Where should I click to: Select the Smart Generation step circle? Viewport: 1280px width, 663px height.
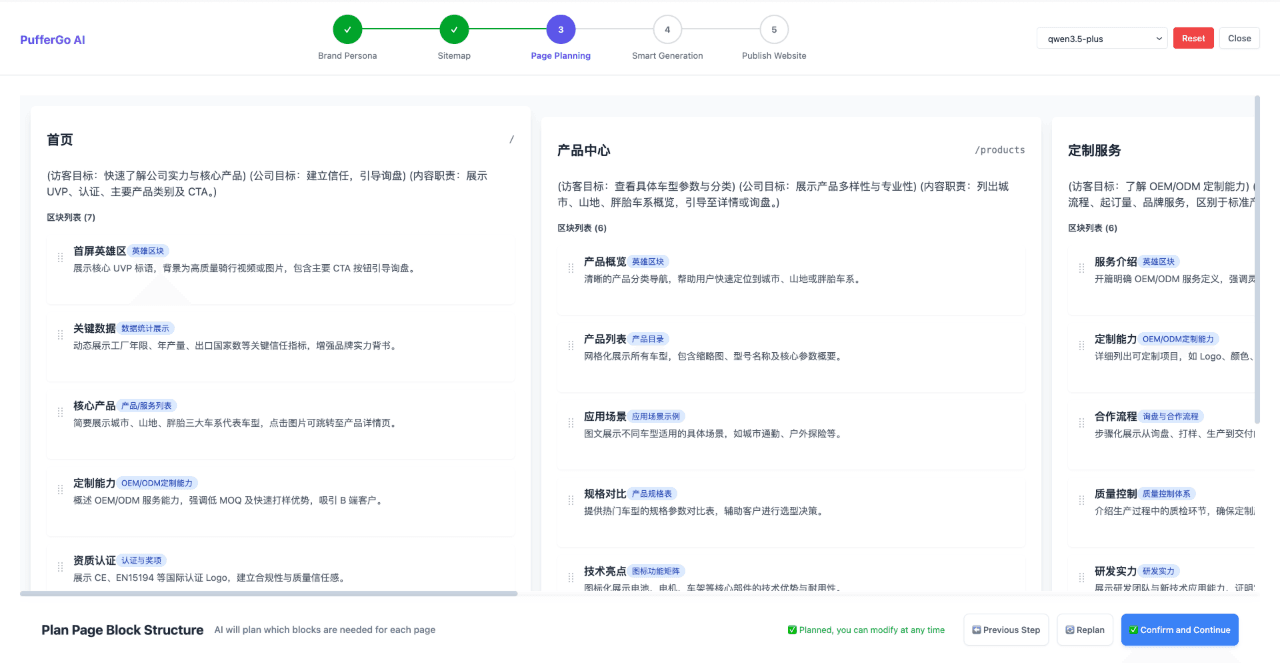(667, 30)
